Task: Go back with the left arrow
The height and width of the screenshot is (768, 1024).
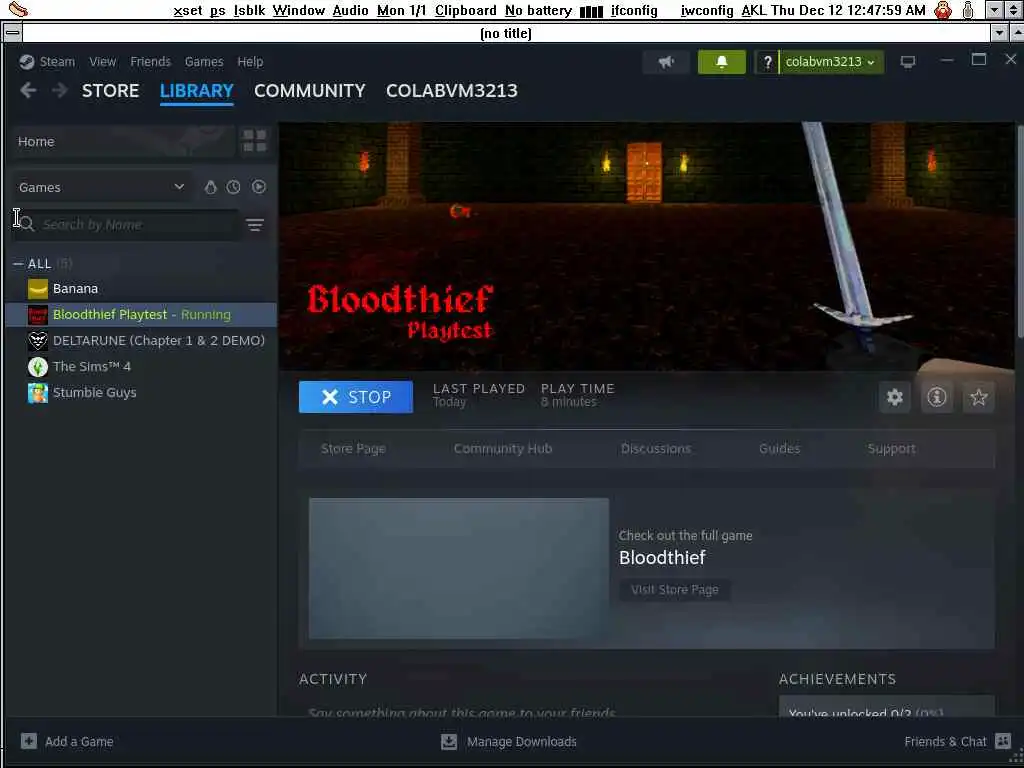Action: [28, 90]
